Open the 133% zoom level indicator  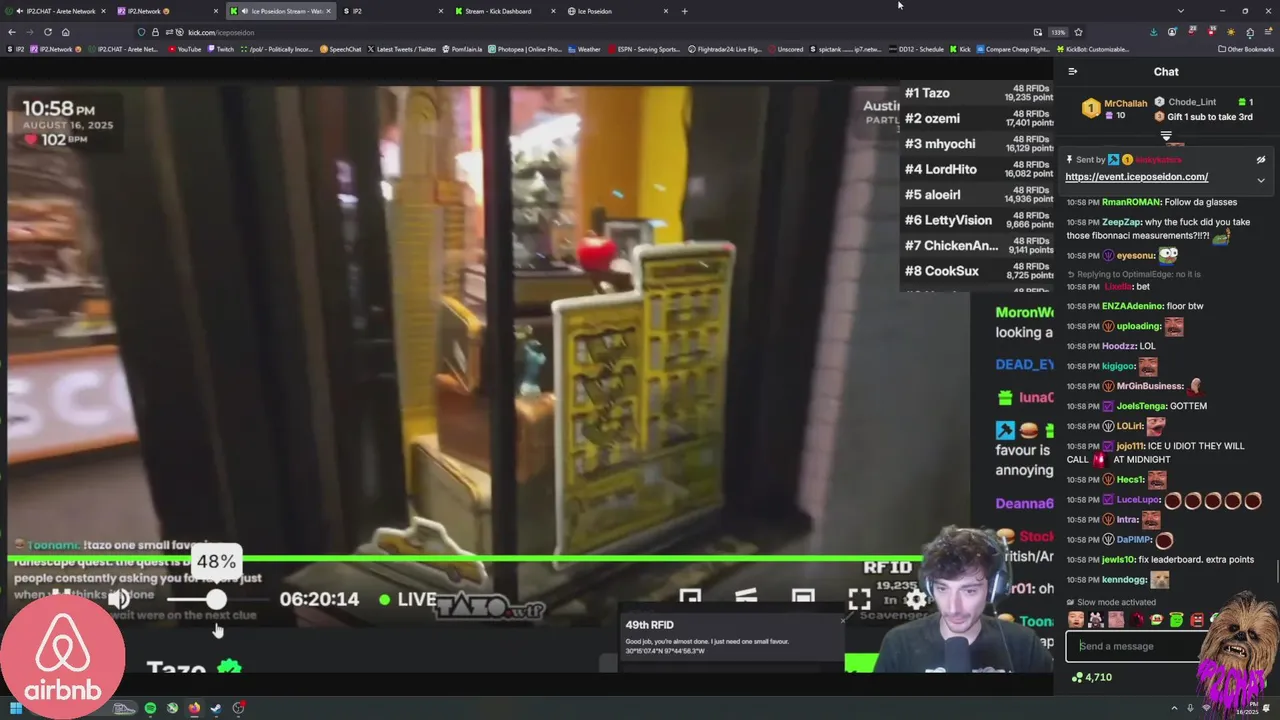(x=1059, y=32)
